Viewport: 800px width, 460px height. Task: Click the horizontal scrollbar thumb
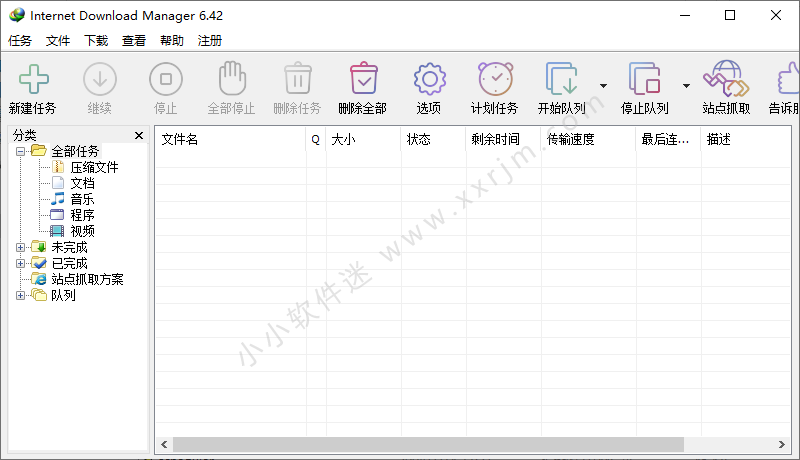click(x=429, y=444)
